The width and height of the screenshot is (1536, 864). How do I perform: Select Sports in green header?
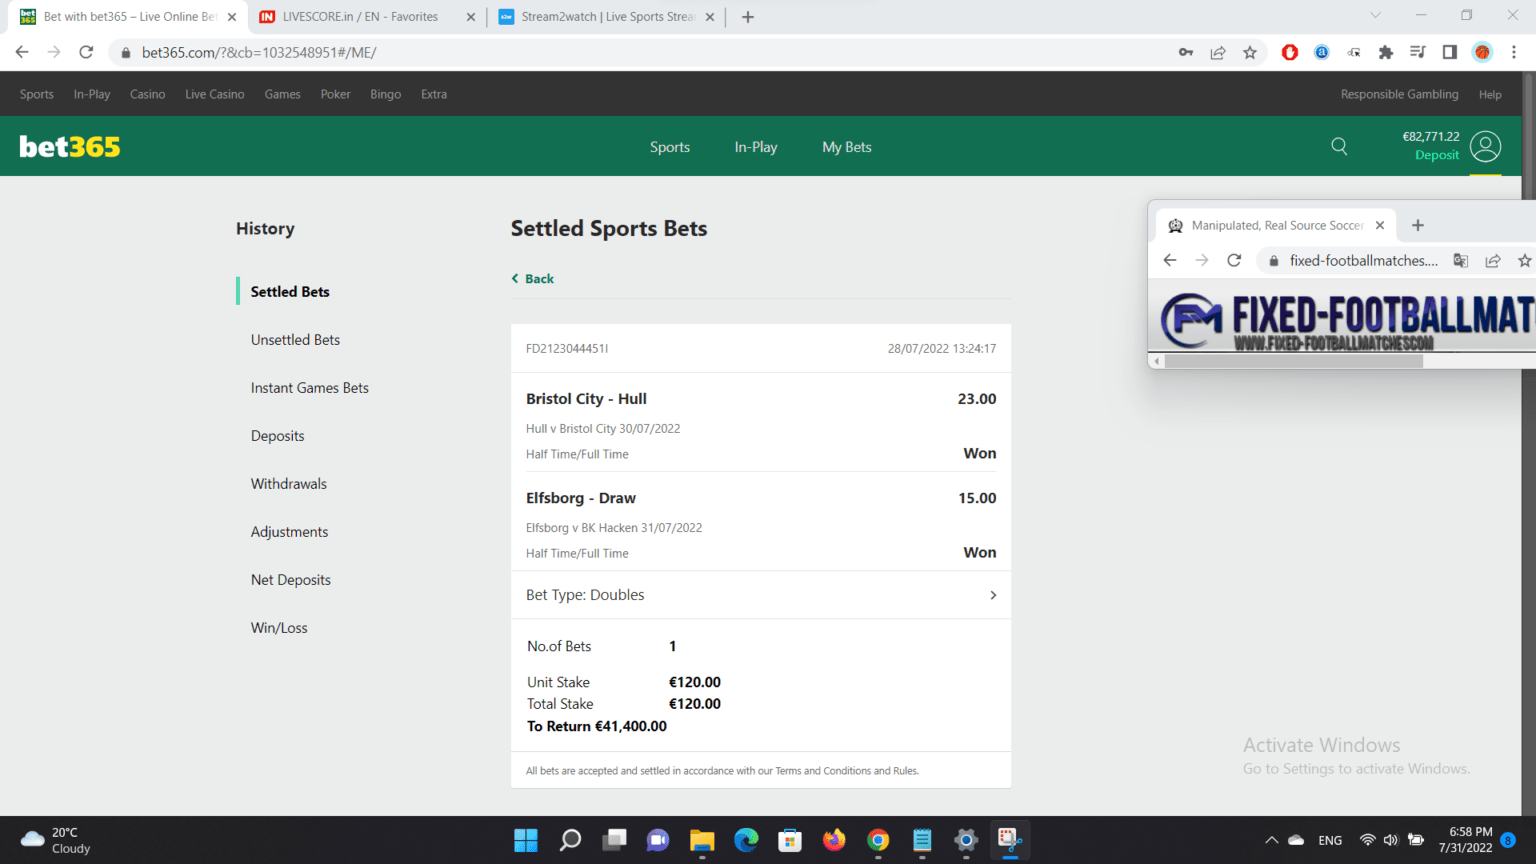[670, 147]
